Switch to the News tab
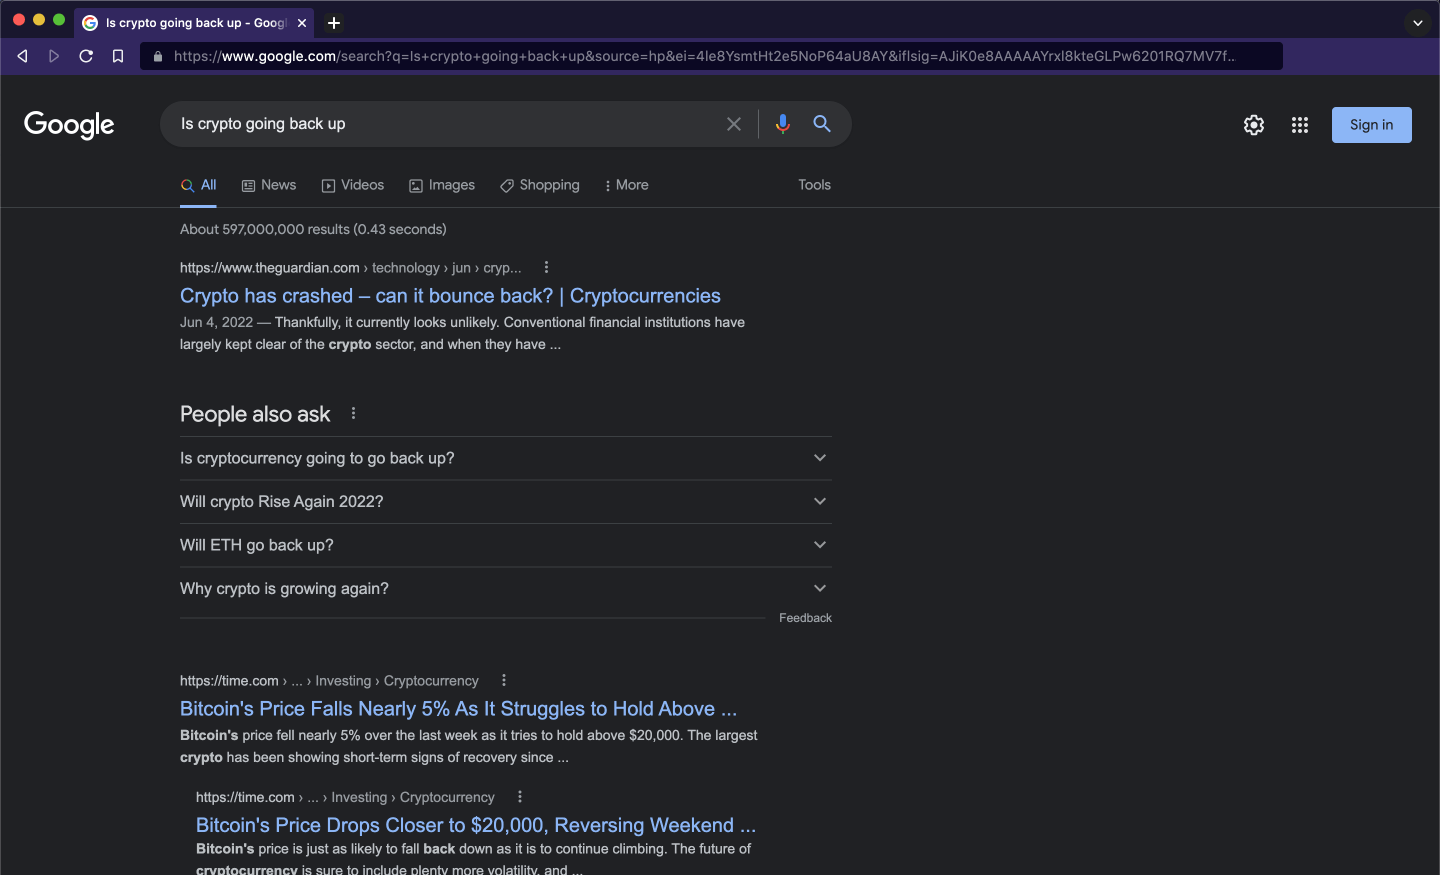 tap(269, 185)
